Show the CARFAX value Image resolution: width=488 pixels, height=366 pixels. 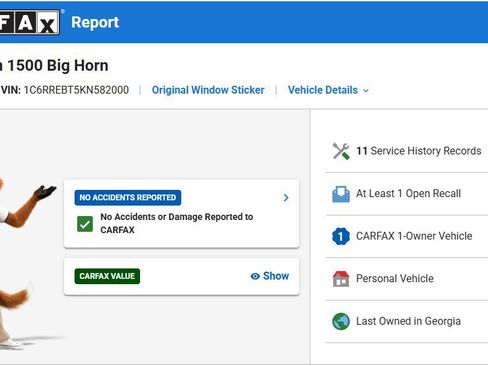click(x=269, y=276)
